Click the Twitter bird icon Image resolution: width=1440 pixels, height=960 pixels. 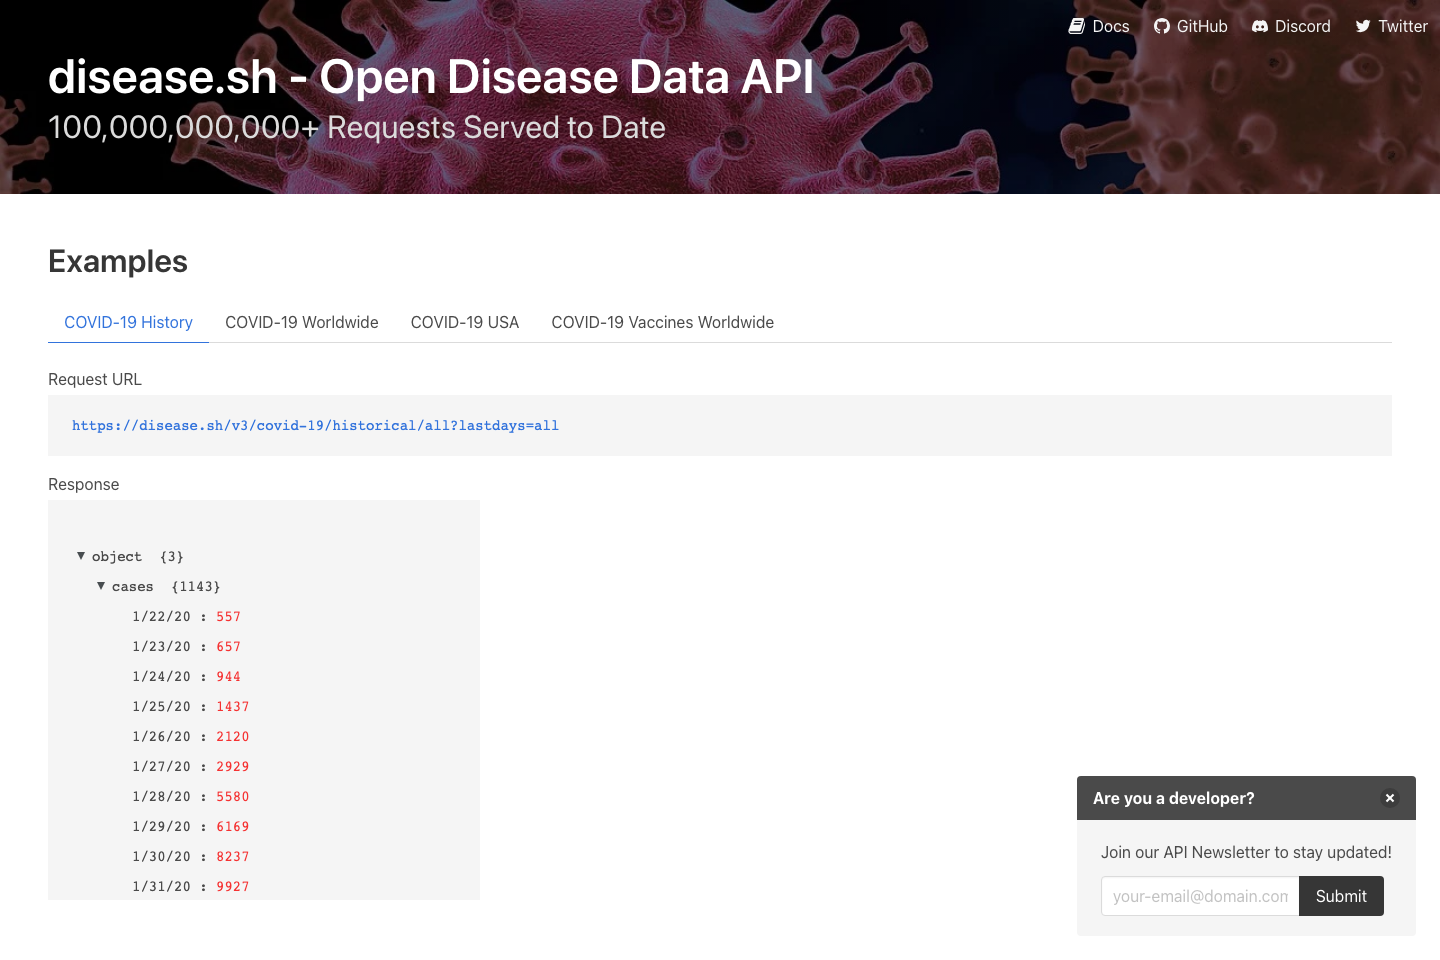(x=1361, y=26)
